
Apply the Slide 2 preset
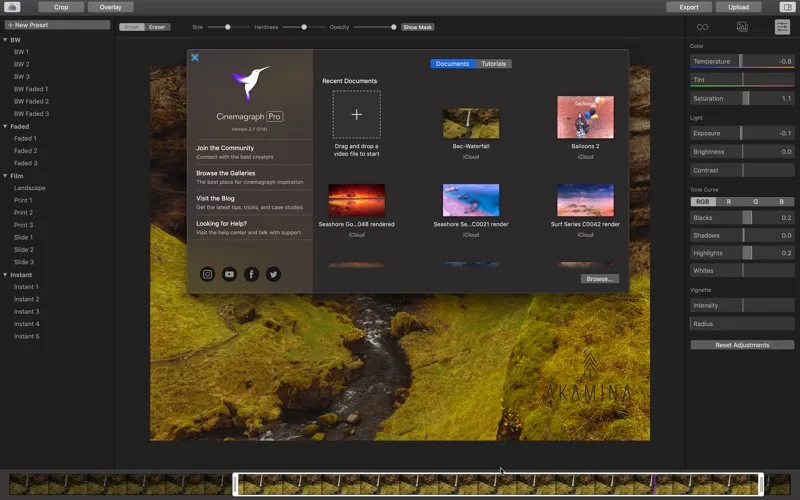tap(24, 250)
